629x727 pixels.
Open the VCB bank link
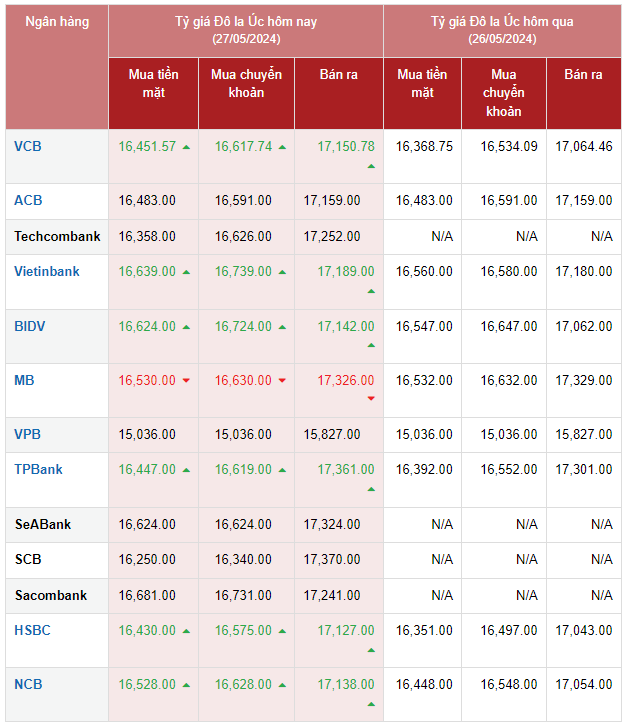click(28, 146)
